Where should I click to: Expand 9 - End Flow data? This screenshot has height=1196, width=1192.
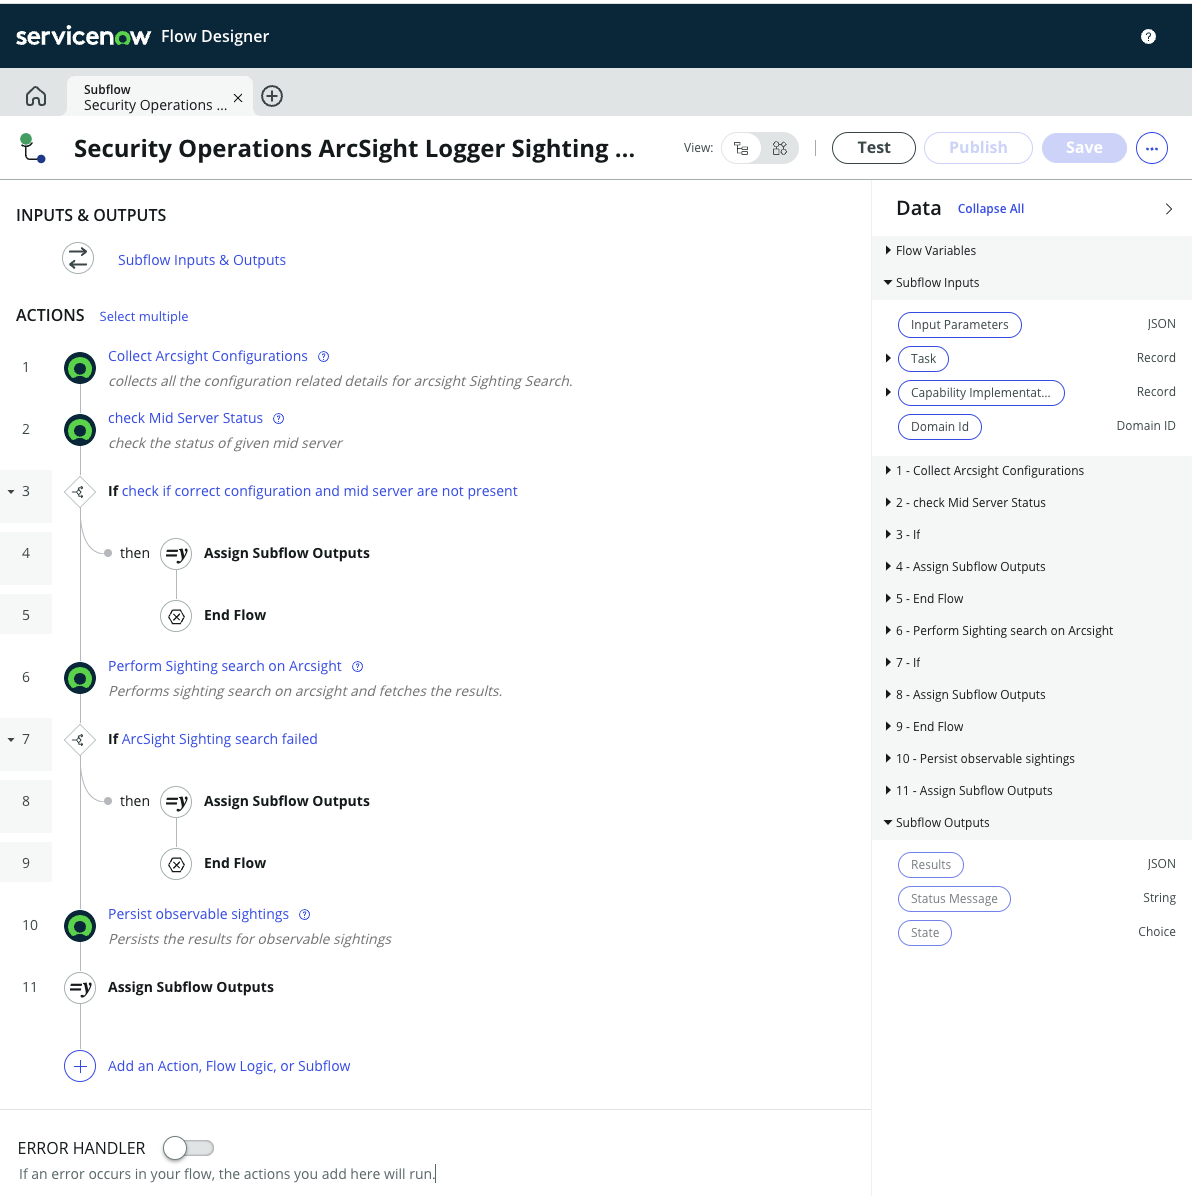point(888,727)
